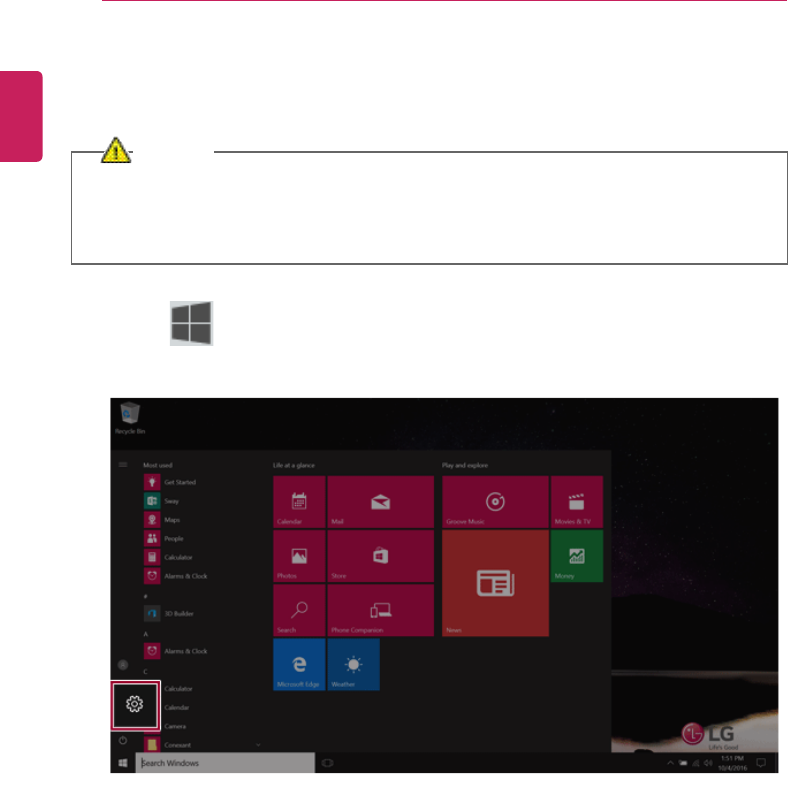Image resolution: width=790 pixels, height=795 pixels.
Task: Focus the Search Windows input box
Action: pyautogui.click(x=225, y=763)
